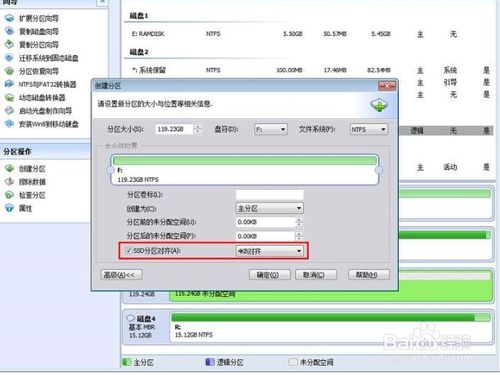Image resolution: width=500 pixels, height=375 pixels.
Task: Click the NTFS与FAT32转换器 icon
Action: pos(9,84)
